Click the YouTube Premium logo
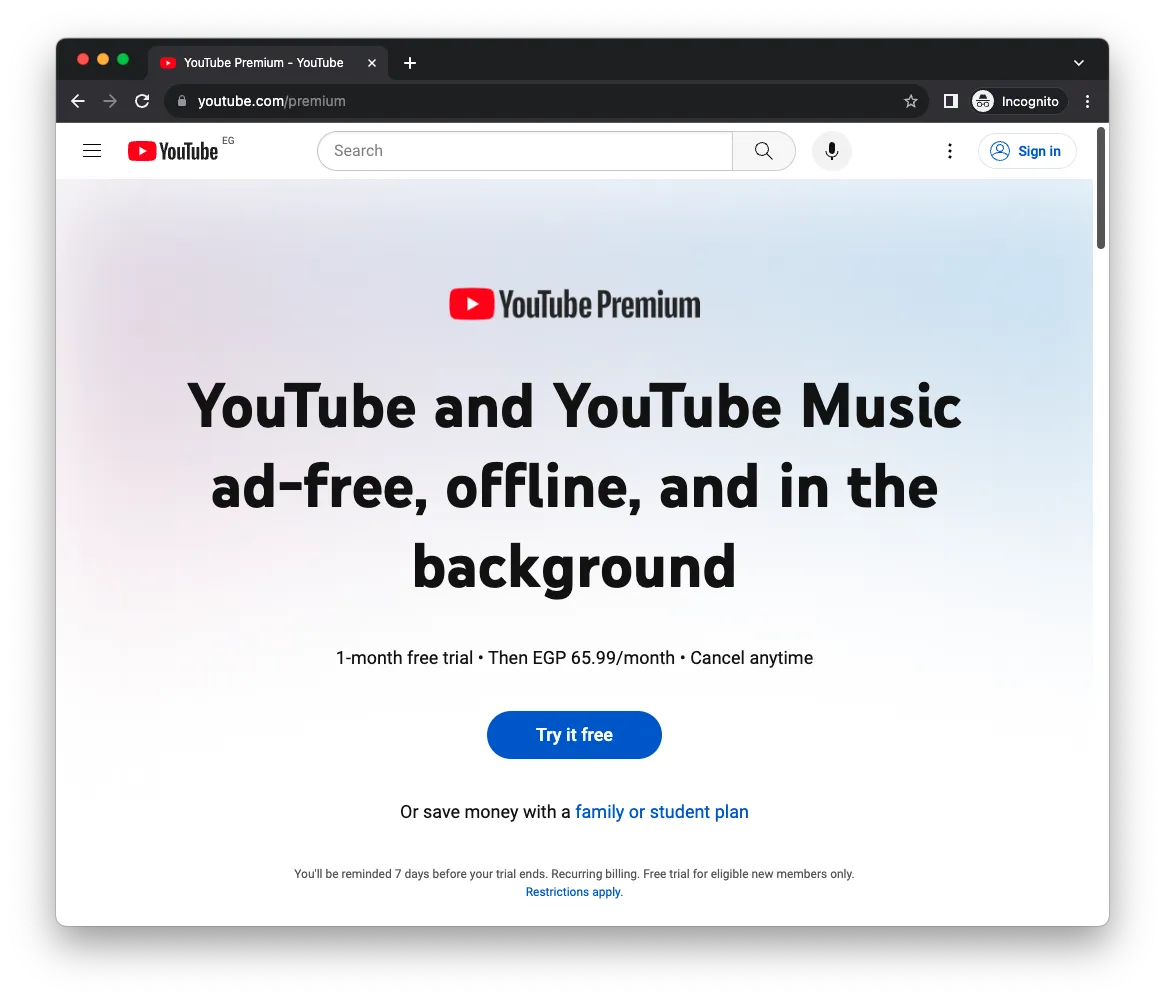The height and width of the screenshot is (1000, 1165). [x=574, y=304]
